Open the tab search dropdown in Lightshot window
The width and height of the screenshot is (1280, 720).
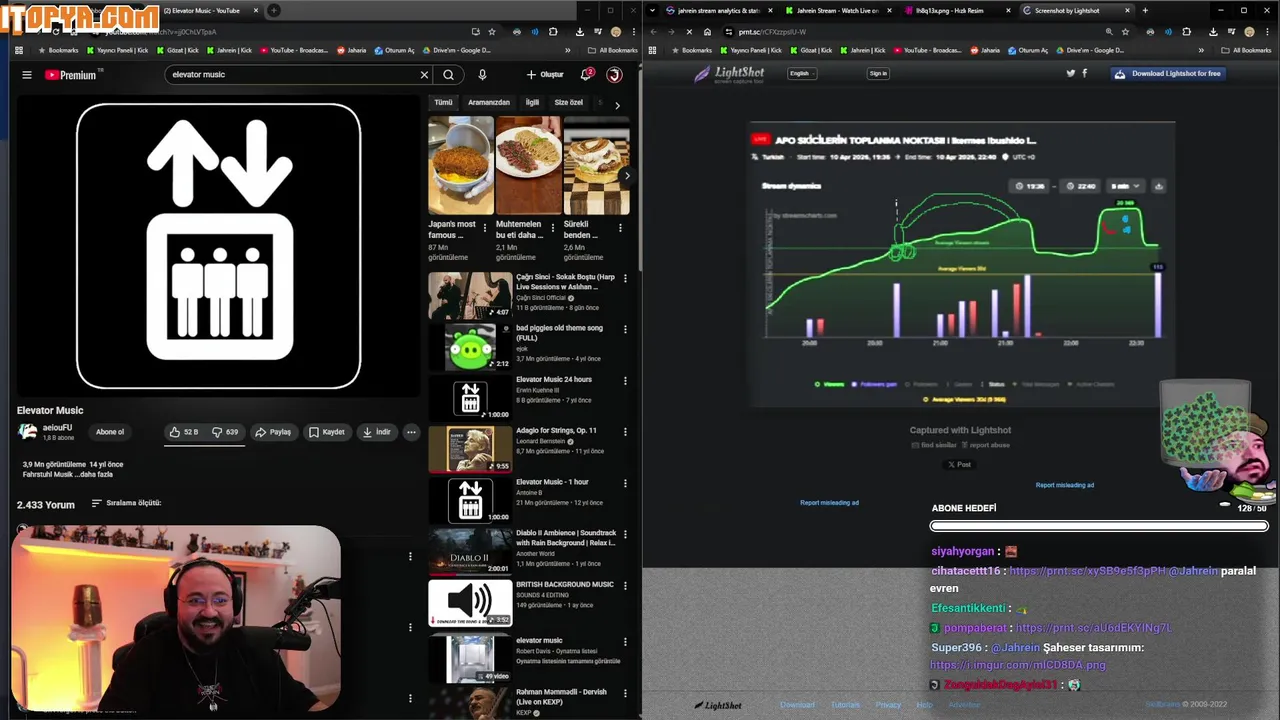click(x=653, y=11)
